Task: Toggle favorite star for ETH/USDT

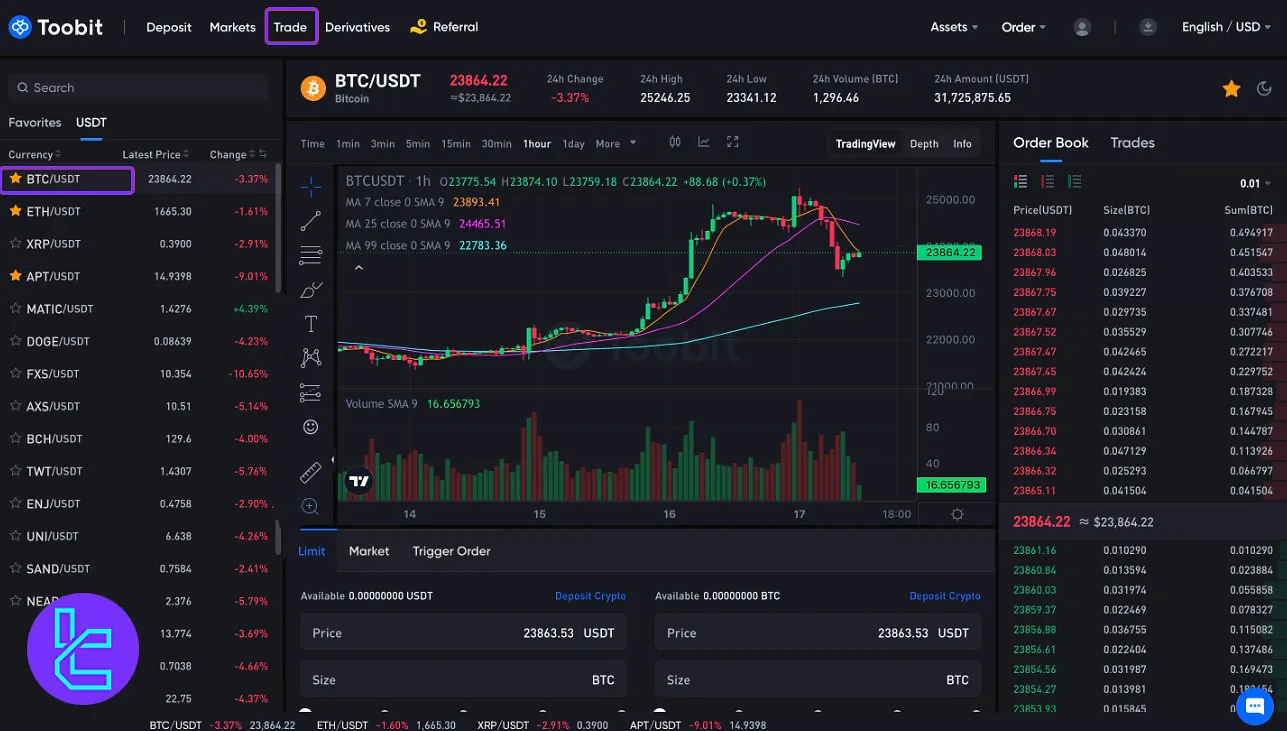Action: click(x=16, y=211)
